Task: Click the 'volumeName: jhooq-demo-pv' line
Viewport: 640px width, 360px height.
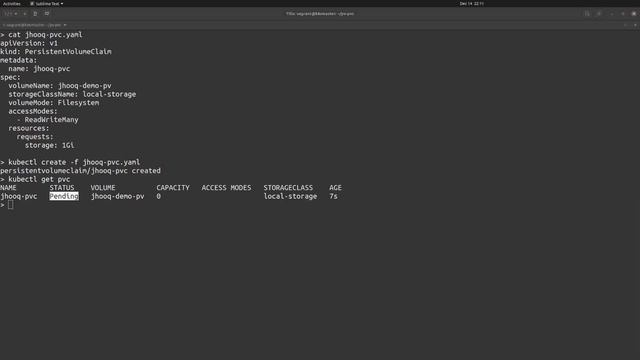Action: point(60,86)
